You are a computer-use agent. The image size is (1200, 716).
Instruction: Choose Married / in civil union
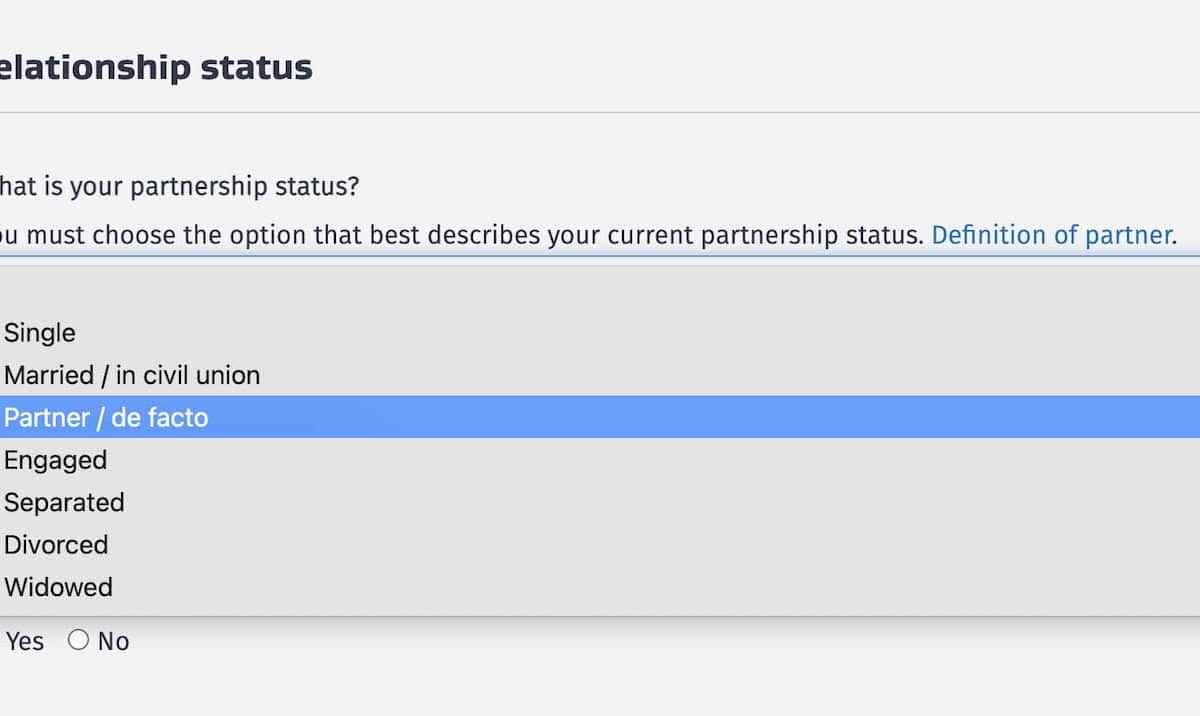[132, 375]
